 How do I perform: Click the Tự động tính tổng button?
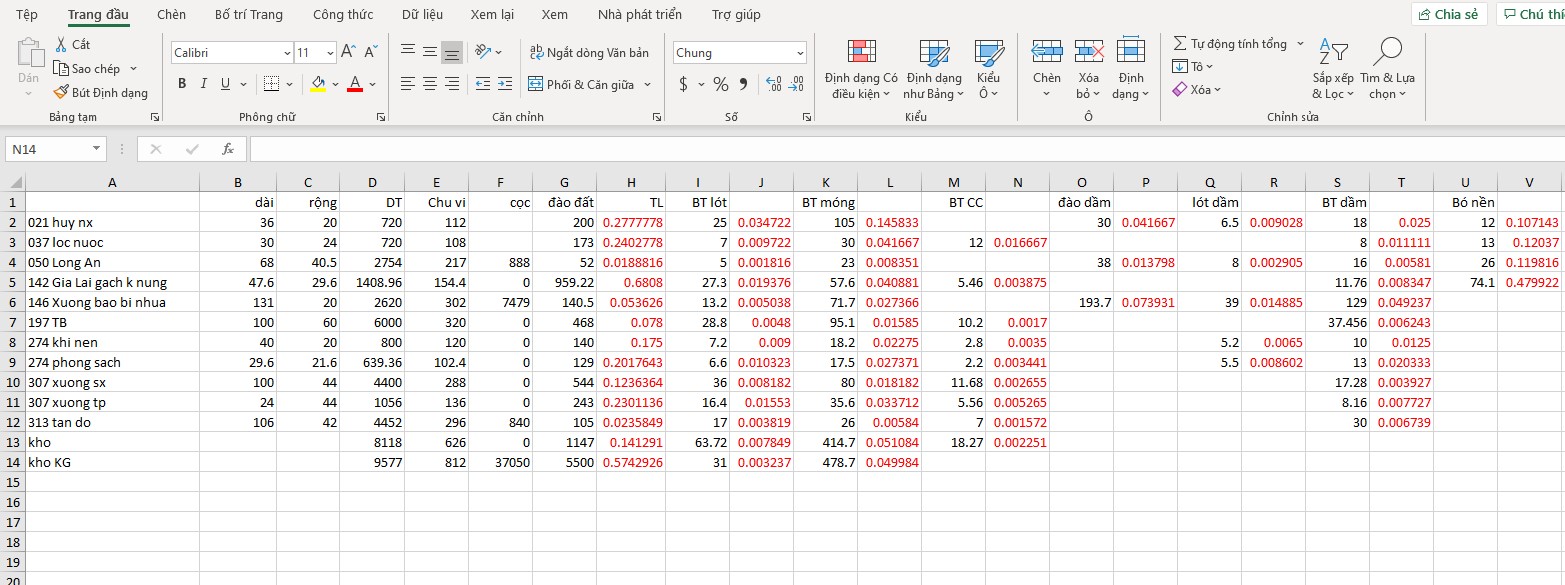pyautogui.click(x=1230, y=44)
